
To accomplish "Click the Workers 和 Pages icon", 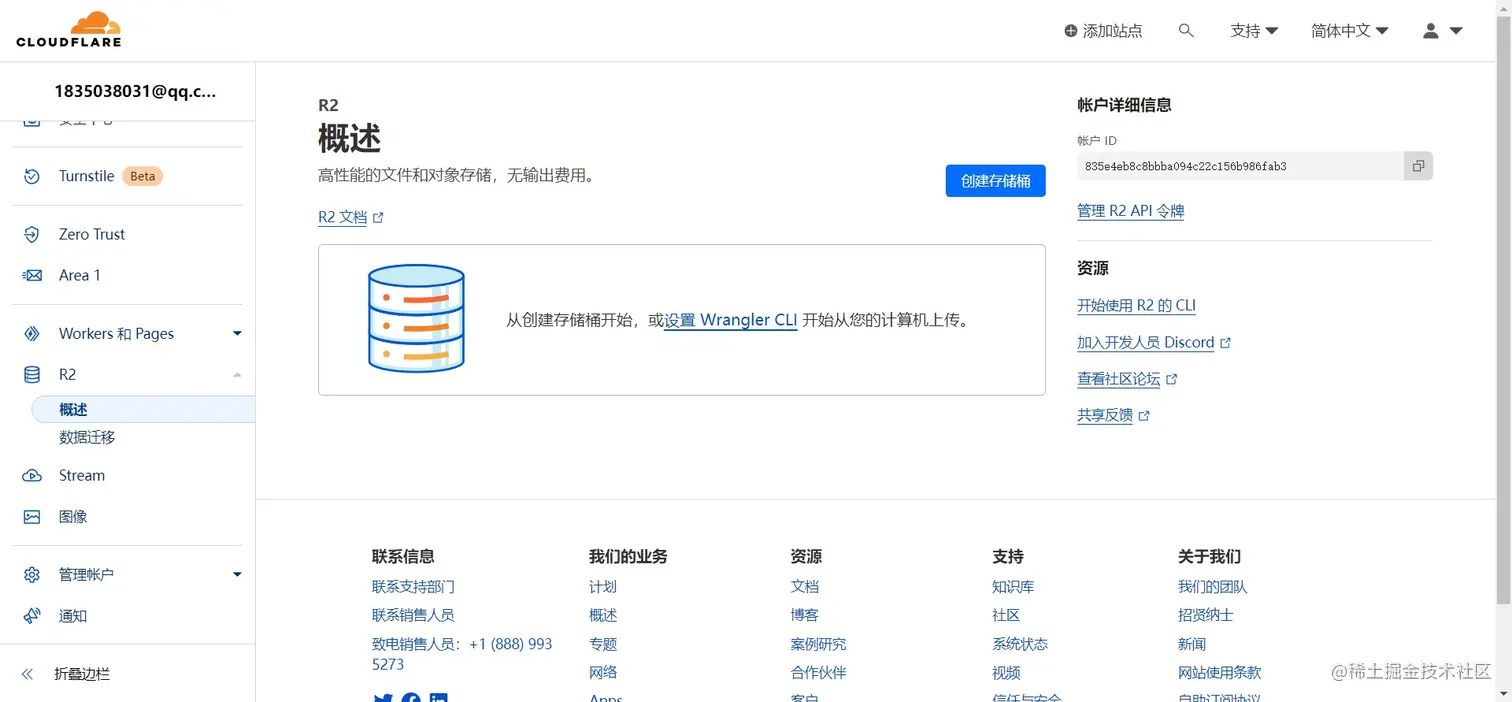I will 32,334.
